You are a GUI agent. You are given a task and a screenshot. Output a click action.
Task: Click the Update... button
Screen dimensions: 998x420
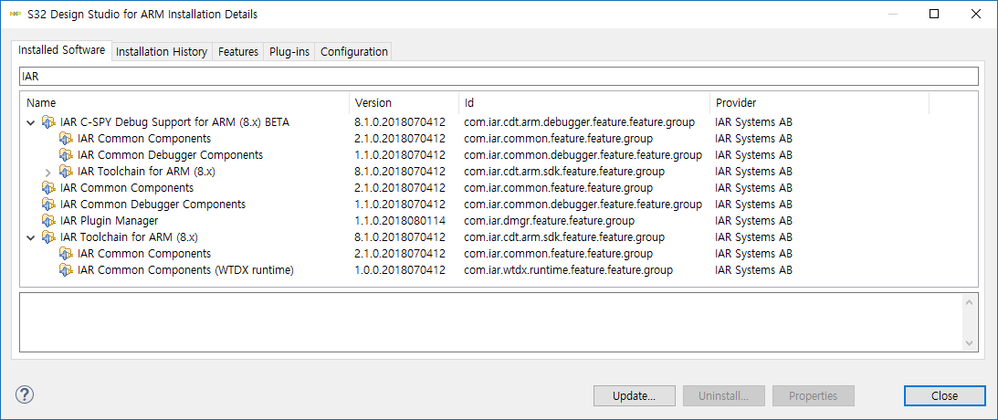point(634,396)
